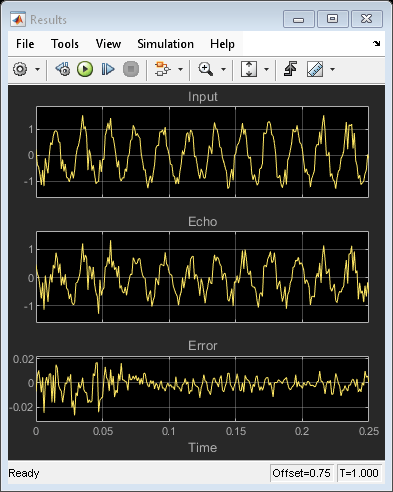The height and width of the screenshot is (492, 393).
Task: Maximize the Results window
Action: tap(332, 19)
